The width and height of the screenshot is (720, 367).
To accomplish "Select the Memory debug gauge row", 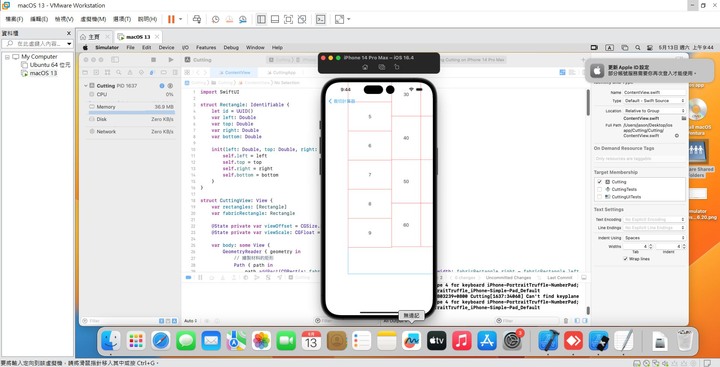I will point(131,107).
